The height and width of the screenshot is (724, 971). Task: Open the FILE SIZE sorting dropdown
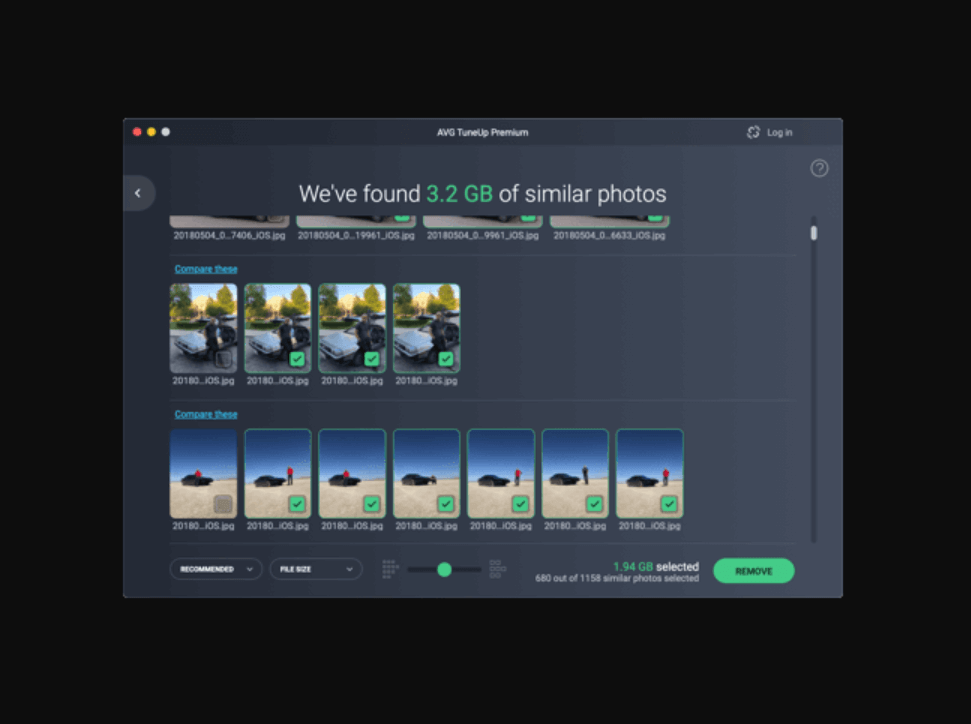(315, 568)
